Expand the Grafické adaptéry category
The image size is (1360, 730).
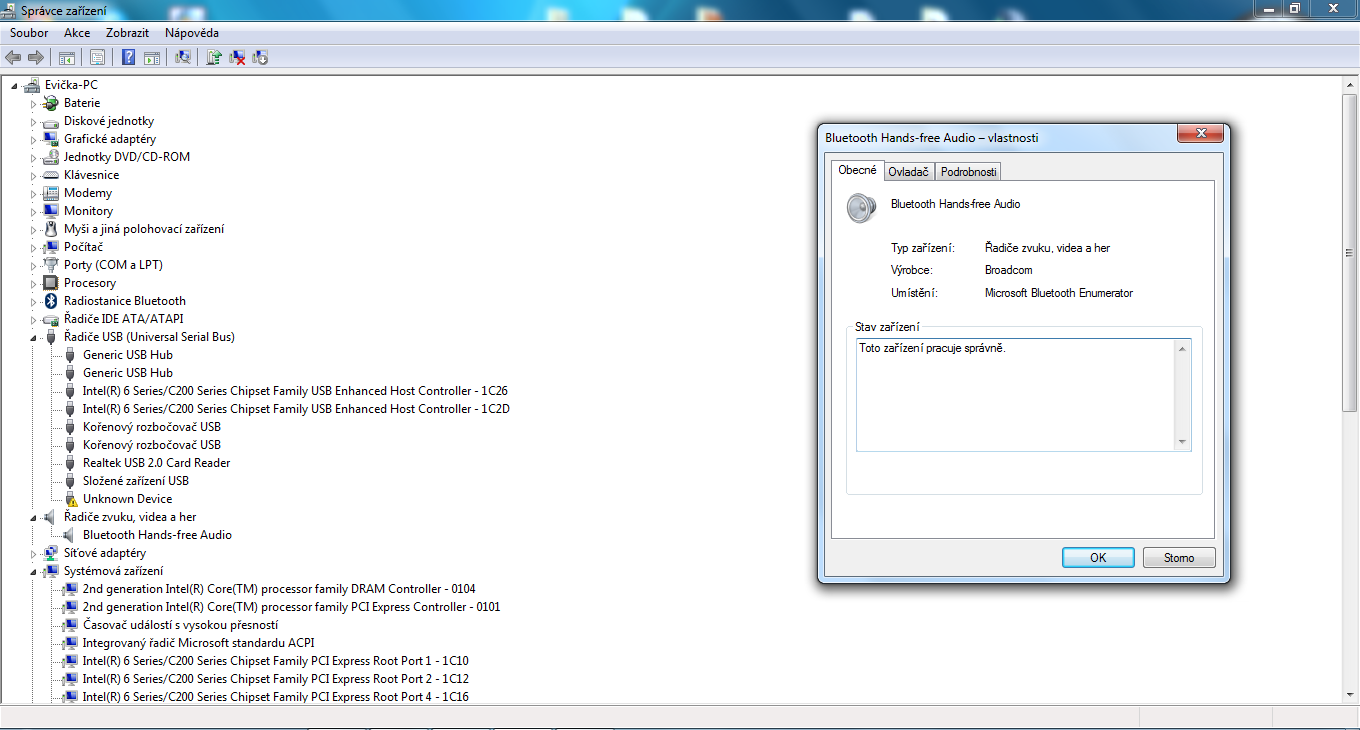tap(33, 139)
